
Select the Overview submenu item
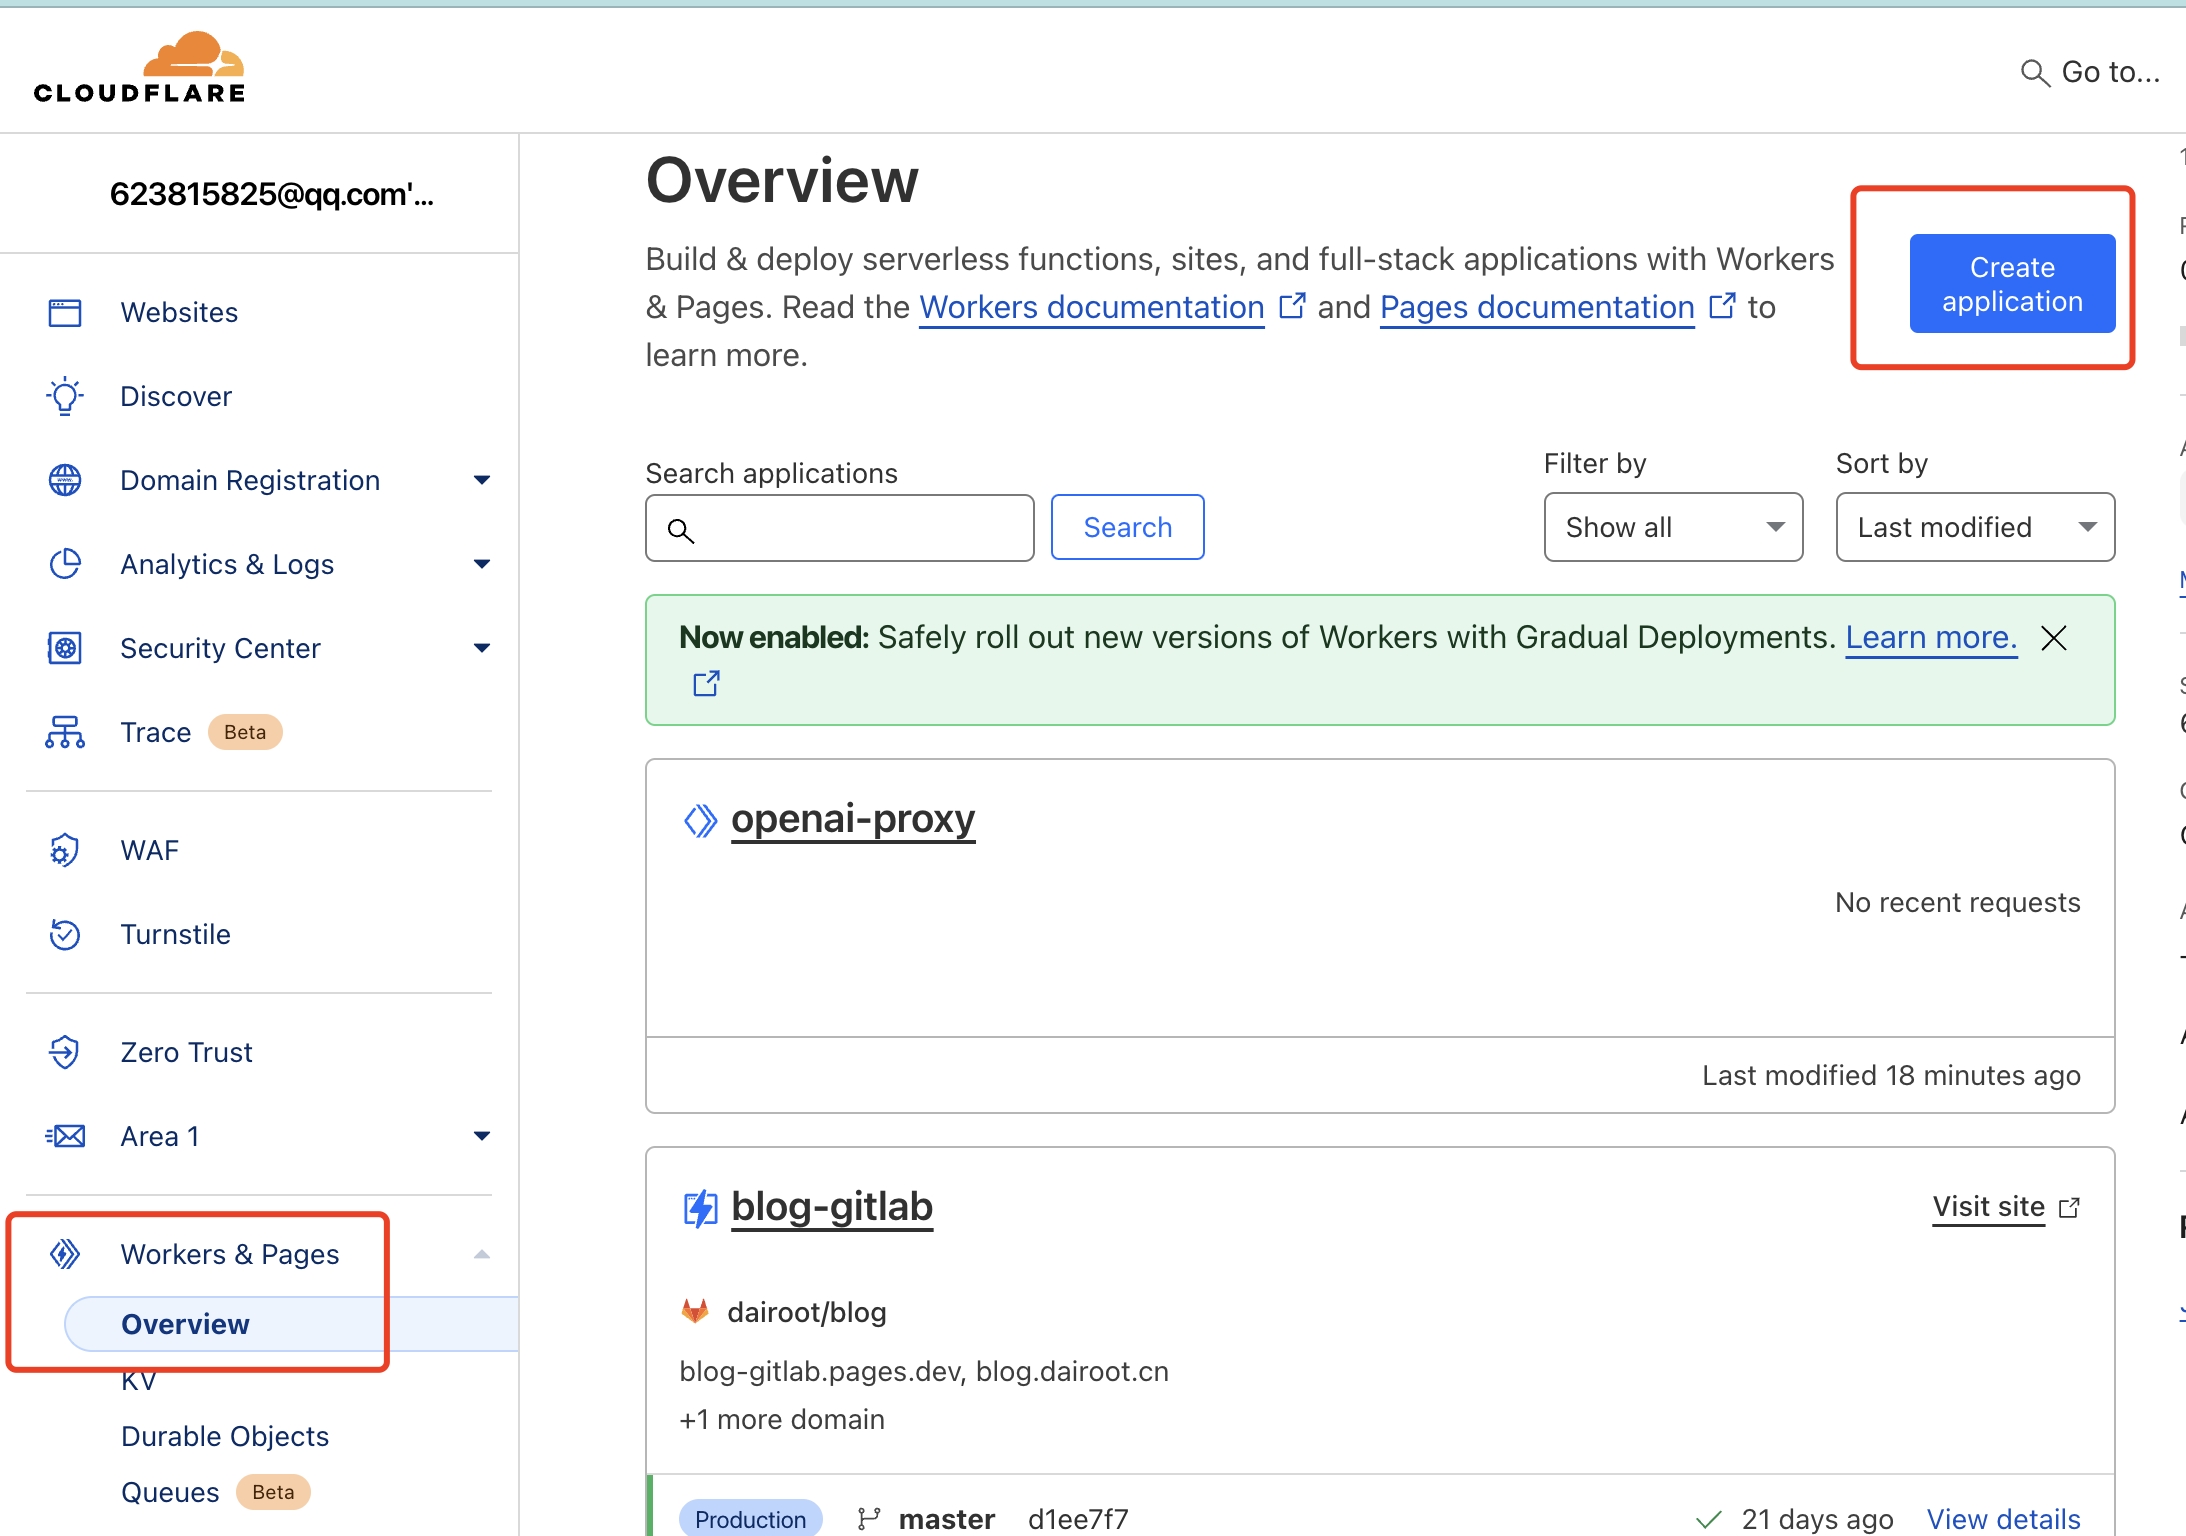pos(290,1325)
